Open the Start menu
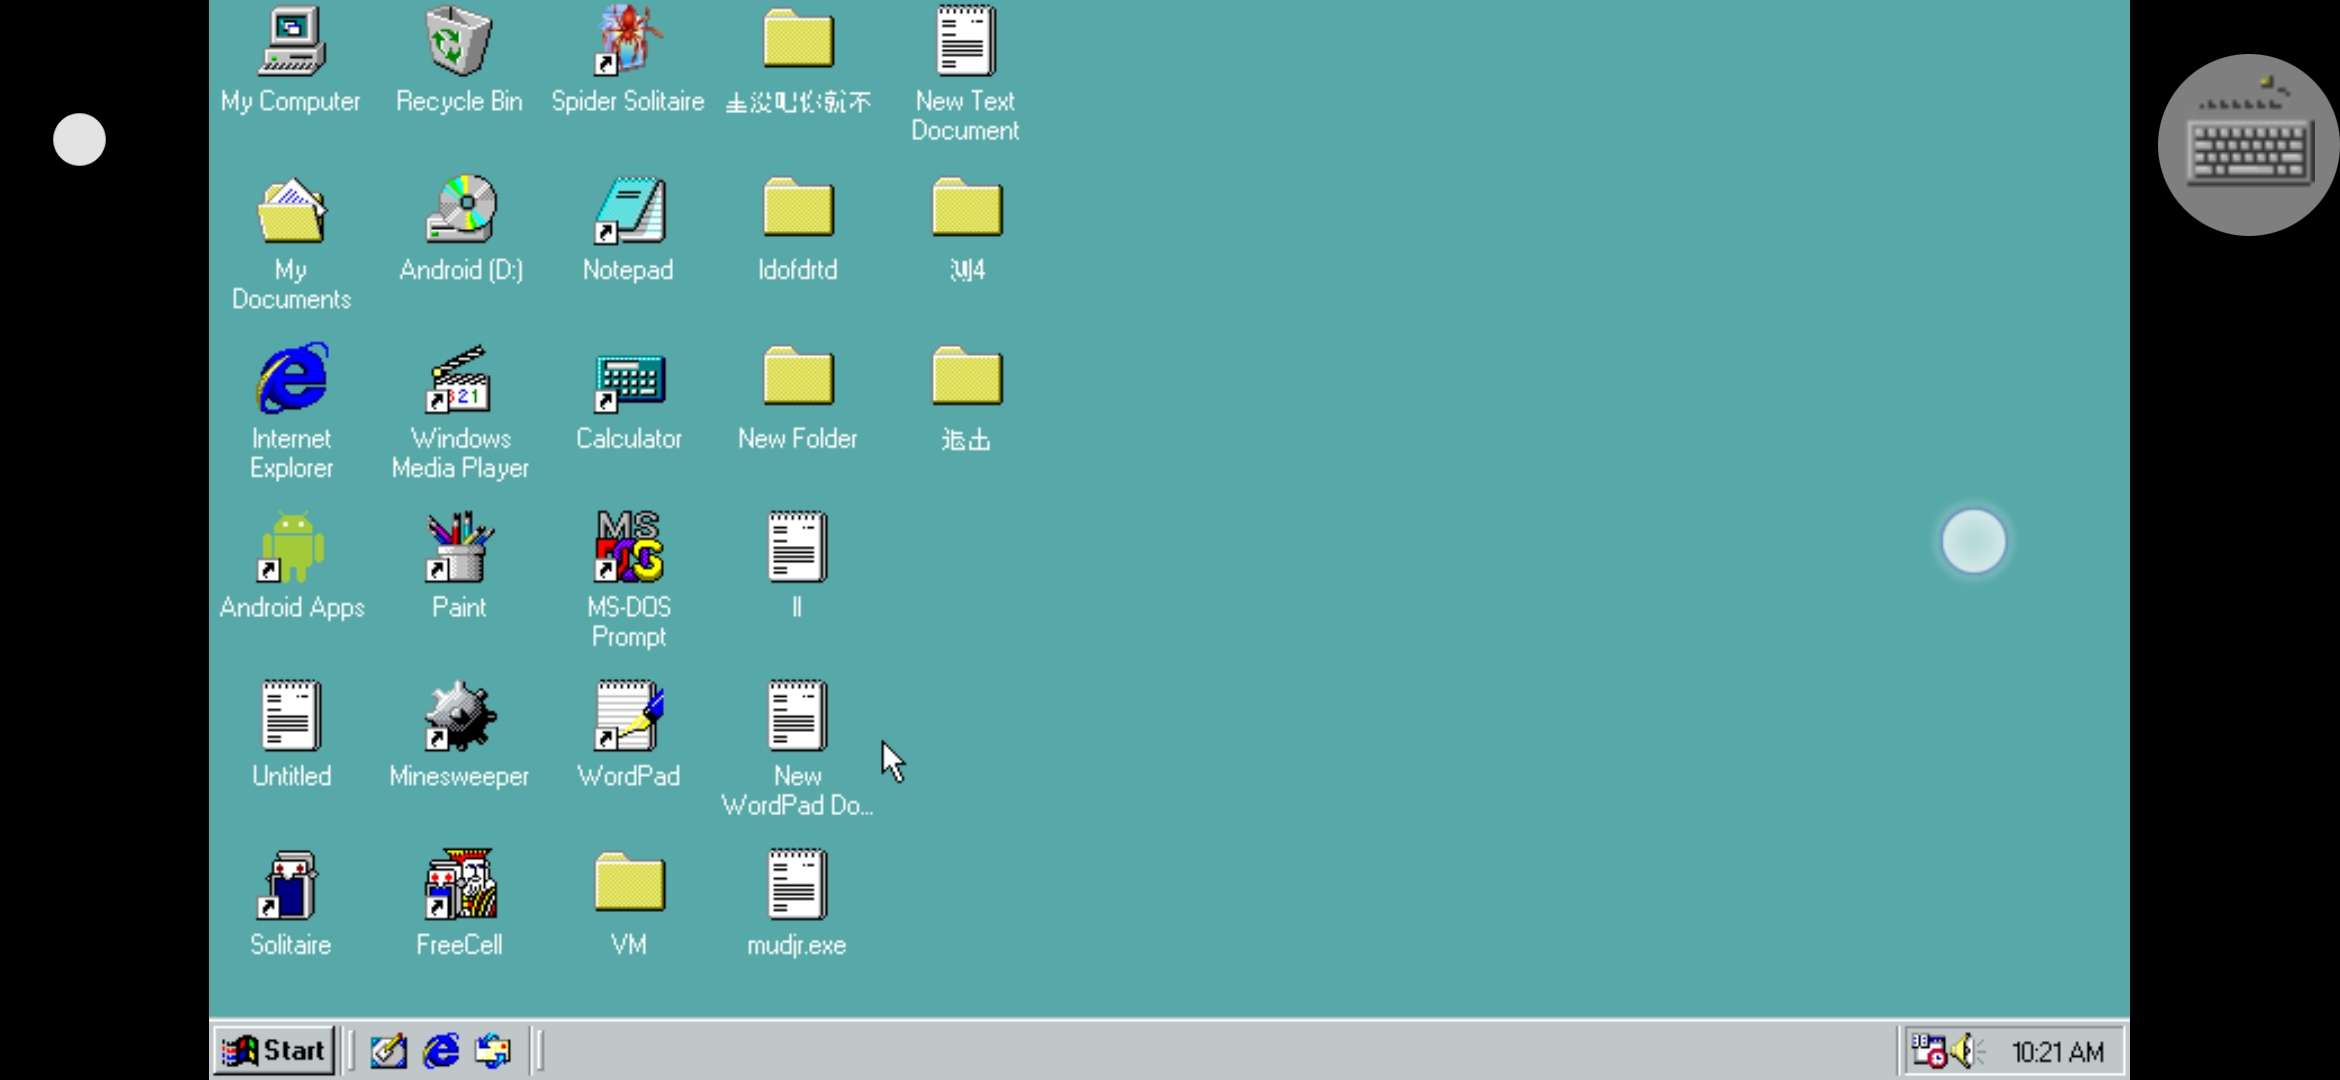The height and width of the screenshot is (1080, 2340). point(274,1051)
